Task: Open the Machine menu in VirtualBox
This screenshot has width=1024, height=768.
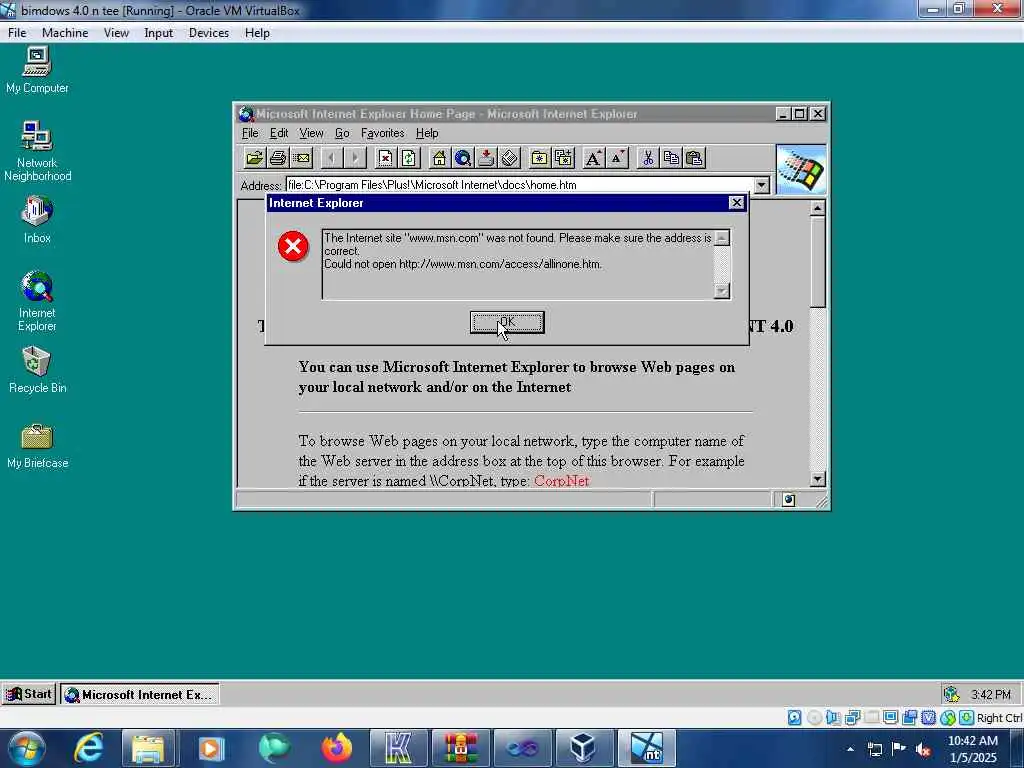Action: tap(65, 33)
